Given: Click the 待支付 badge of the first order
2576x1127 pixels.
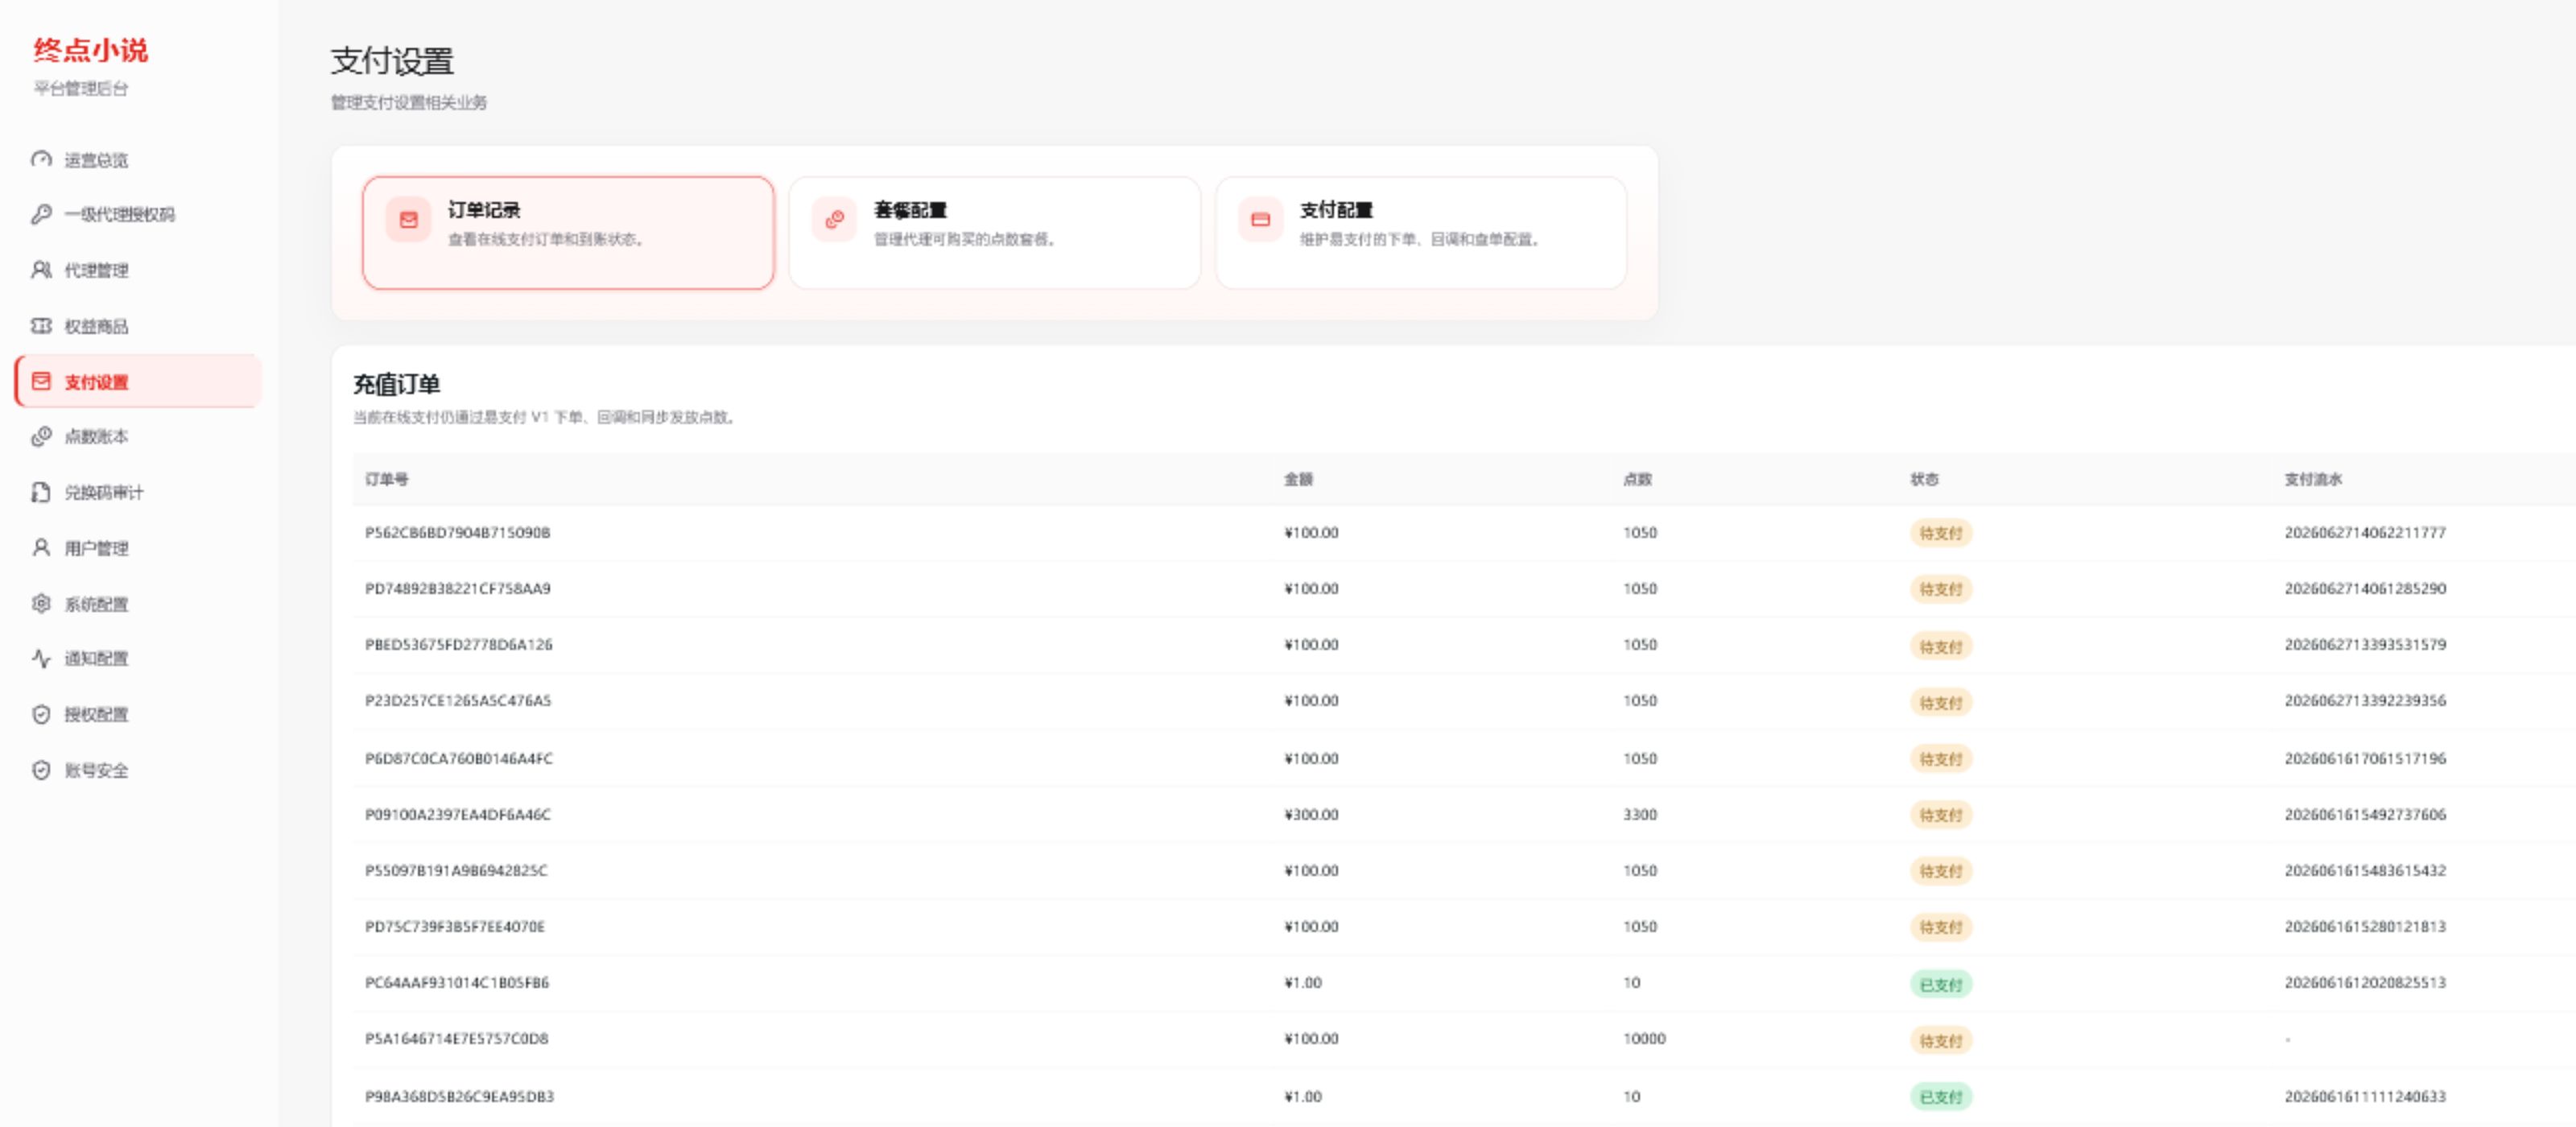Looking at the screenshot, I should [1941, 533].
